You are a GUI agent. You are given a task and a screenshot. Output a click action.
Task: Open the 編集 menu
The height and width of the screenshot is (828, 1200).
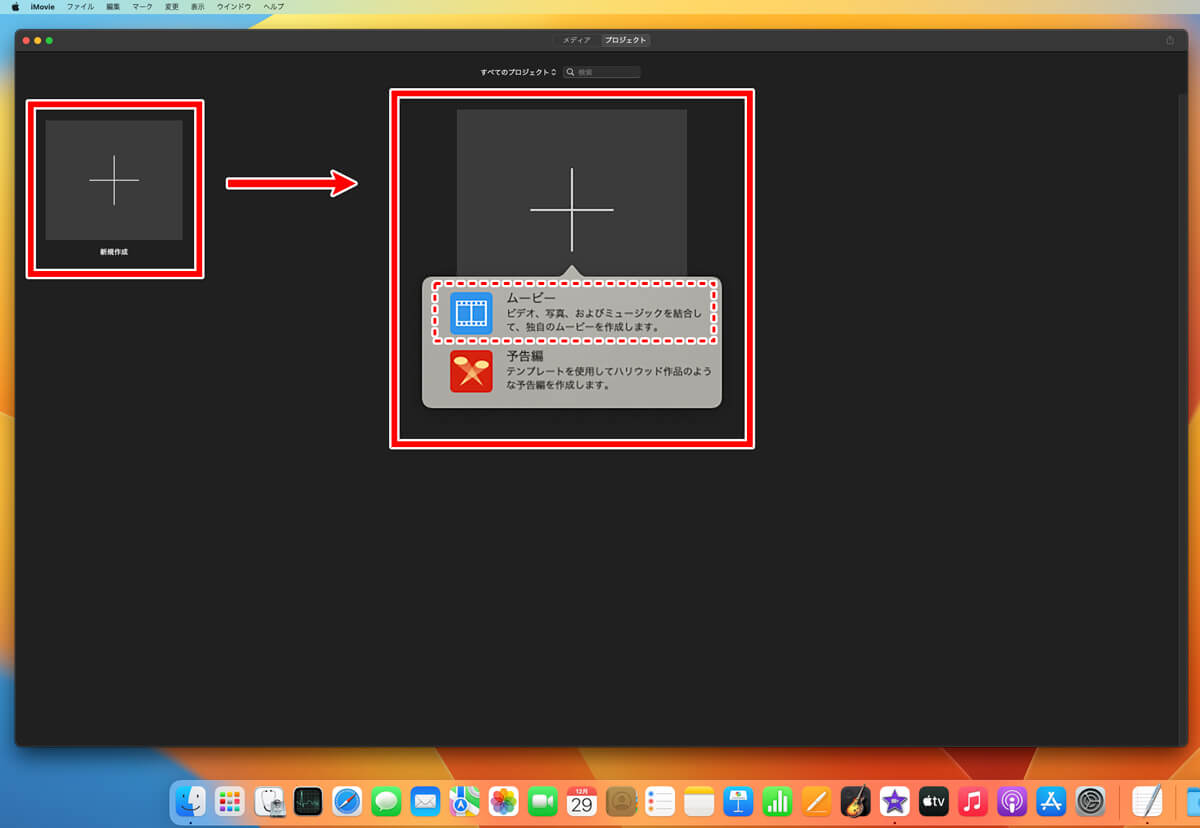[x=113, y=6]
